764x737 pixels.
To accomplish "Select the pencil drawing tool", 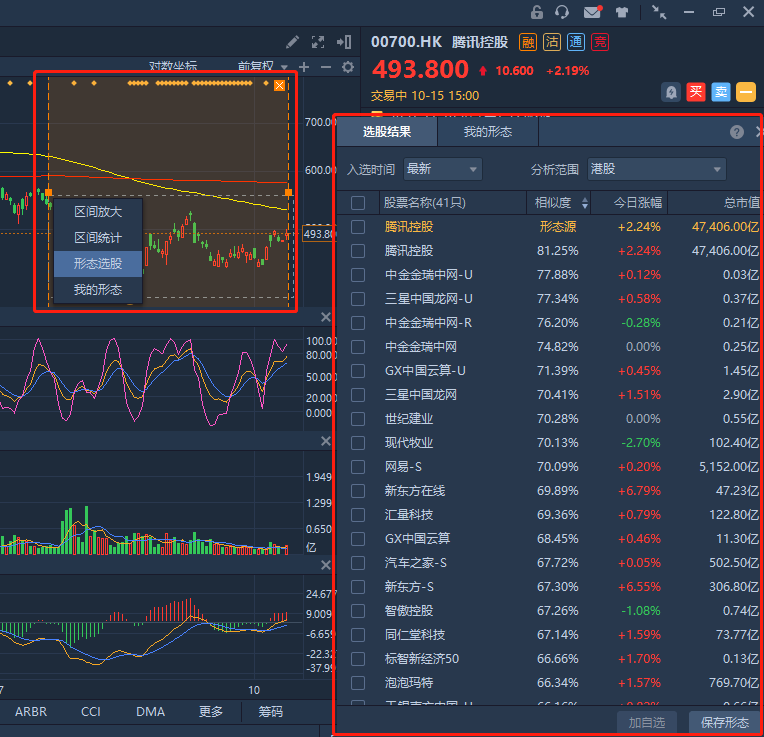I will (292, 42).
